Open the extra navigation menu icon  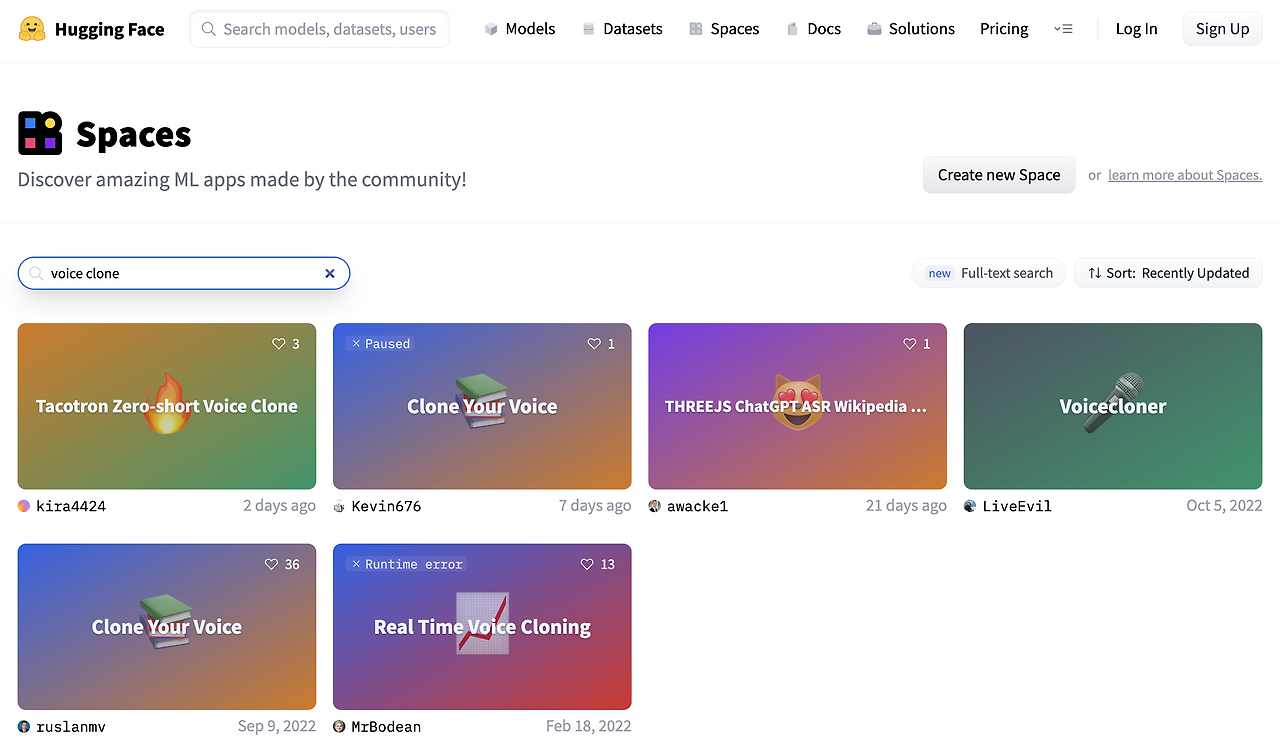[1063, 29]
